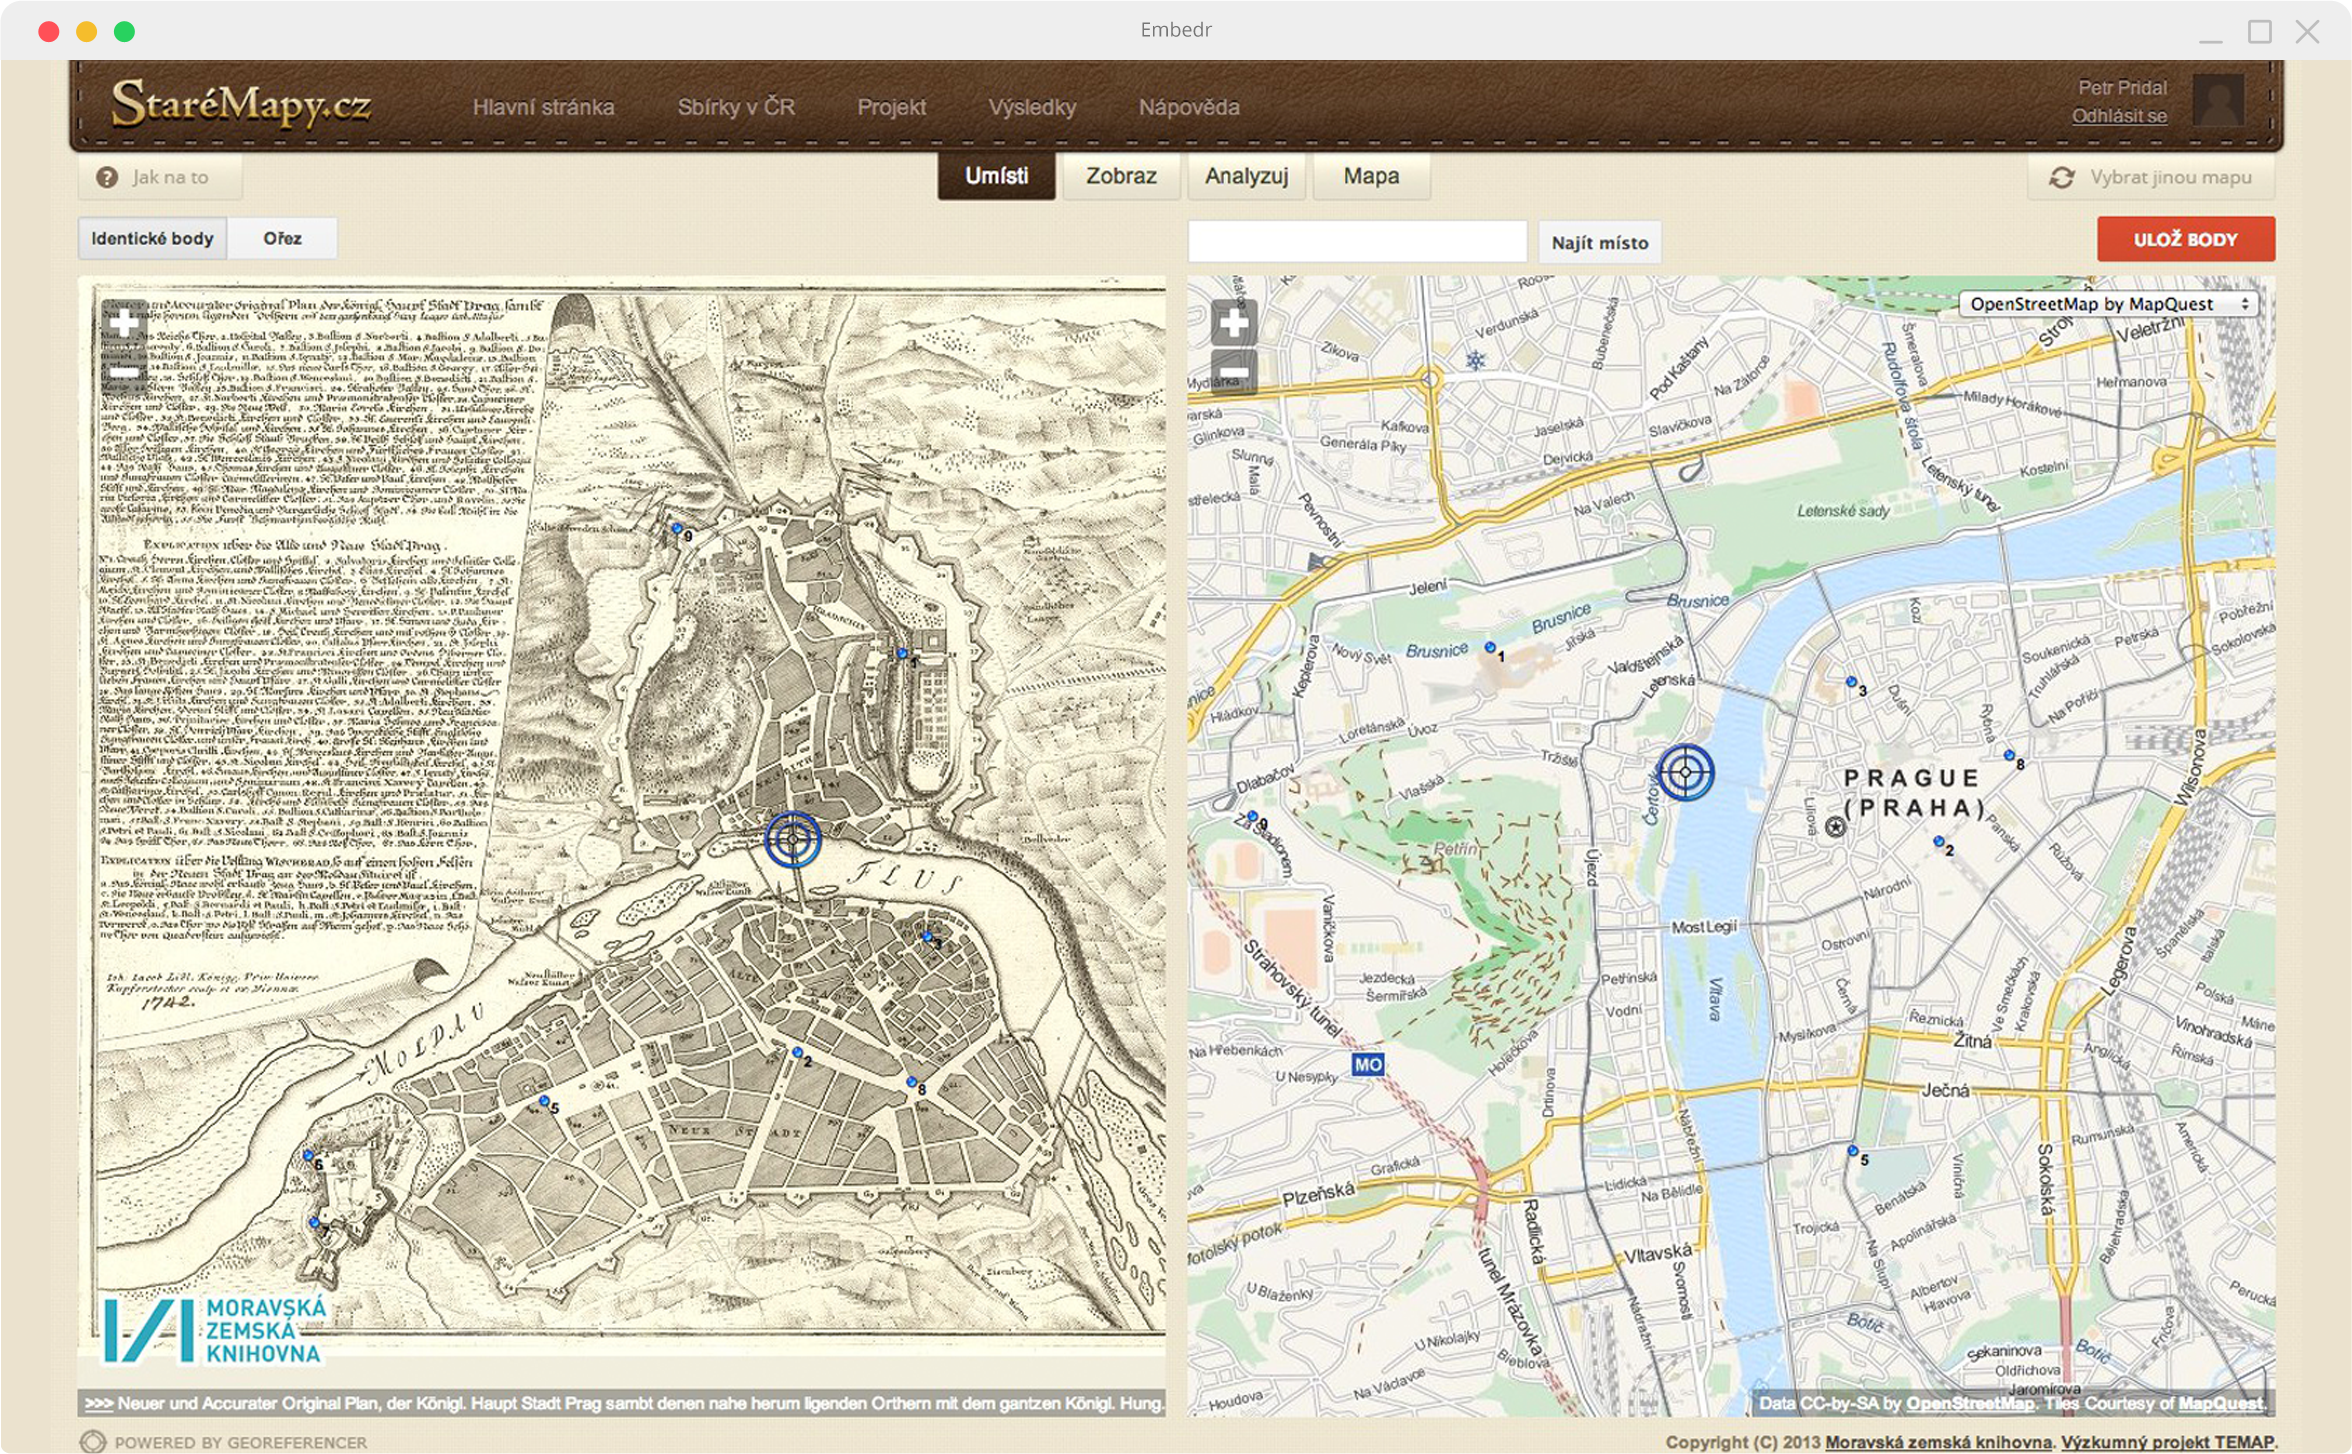
Task: Select control point 9 on the old map
Action: 677,528
